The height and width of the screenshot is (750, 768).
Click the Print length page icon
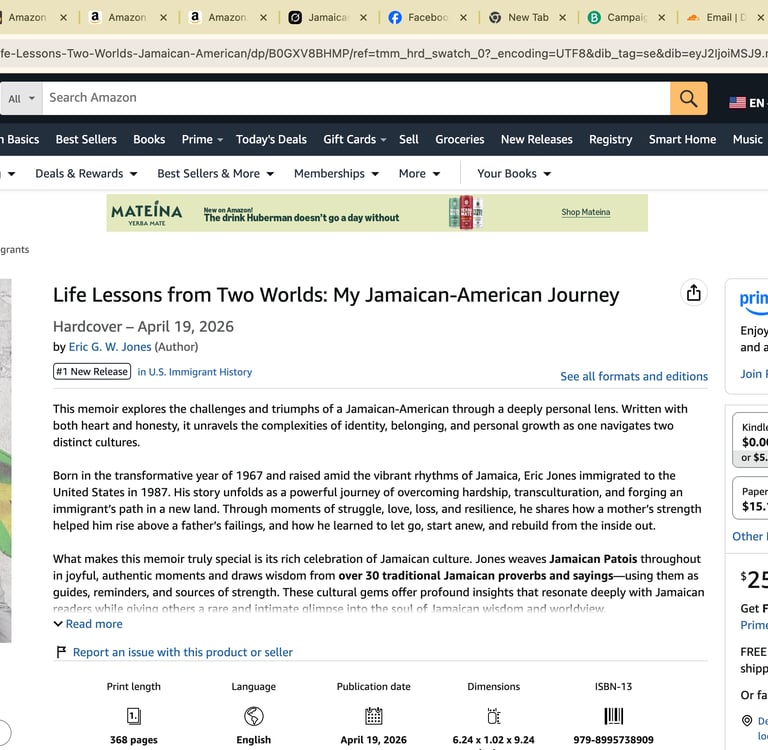pos(134,716)
